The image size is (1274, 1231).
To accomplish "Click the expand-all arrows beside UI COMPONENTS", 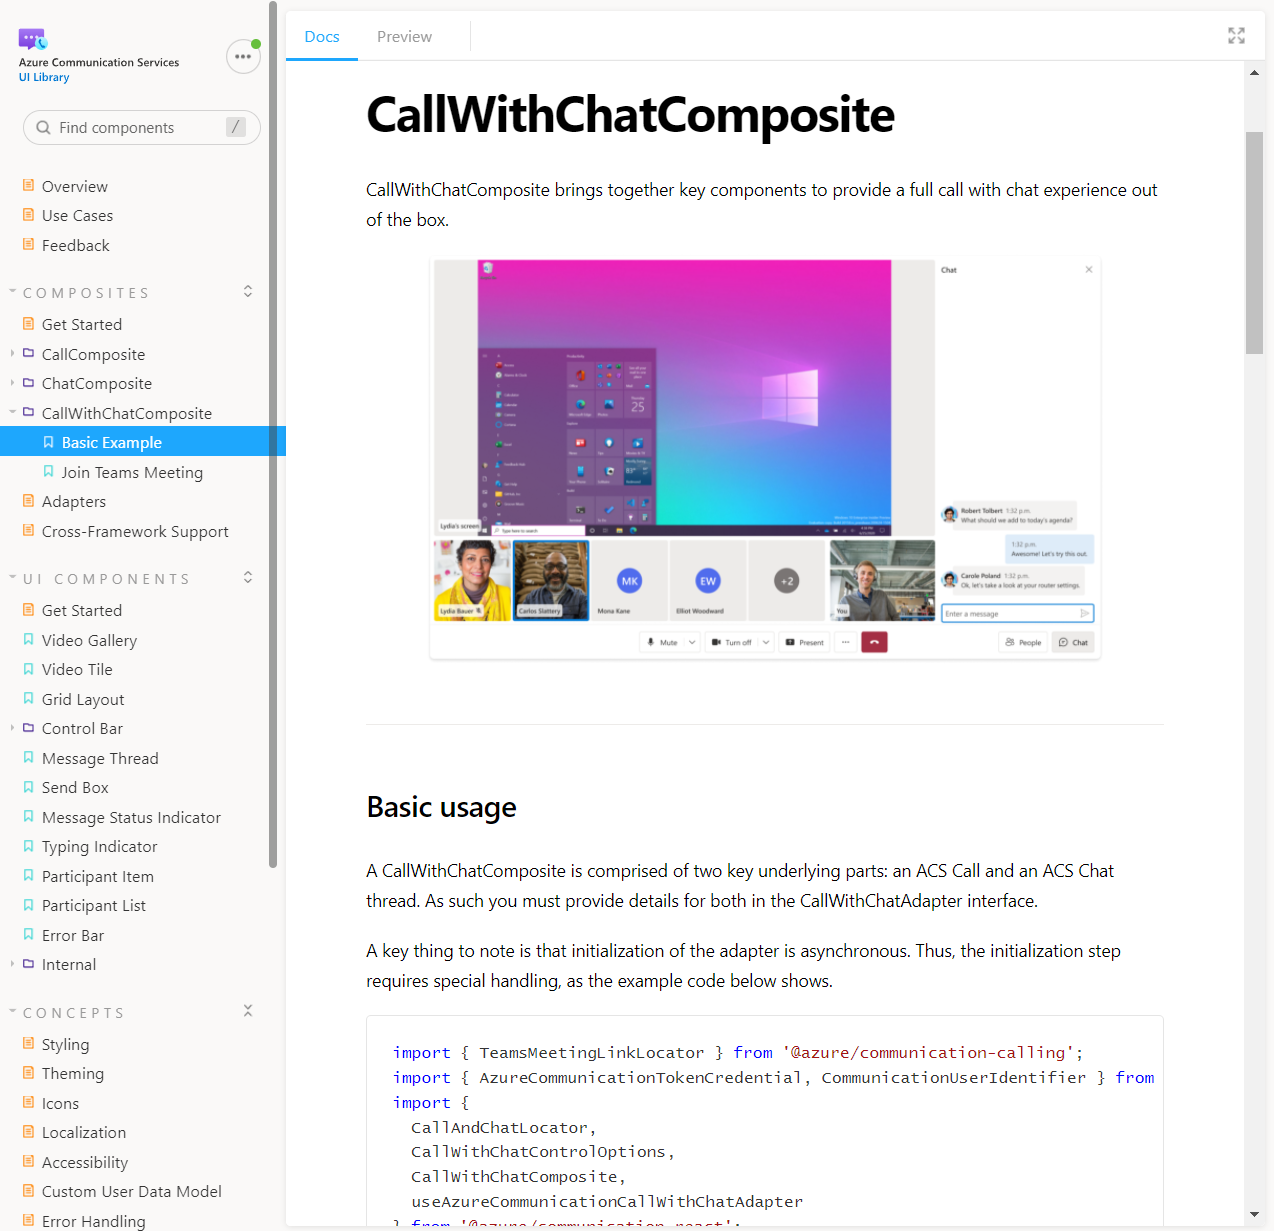I will click(x=247, y=578).
